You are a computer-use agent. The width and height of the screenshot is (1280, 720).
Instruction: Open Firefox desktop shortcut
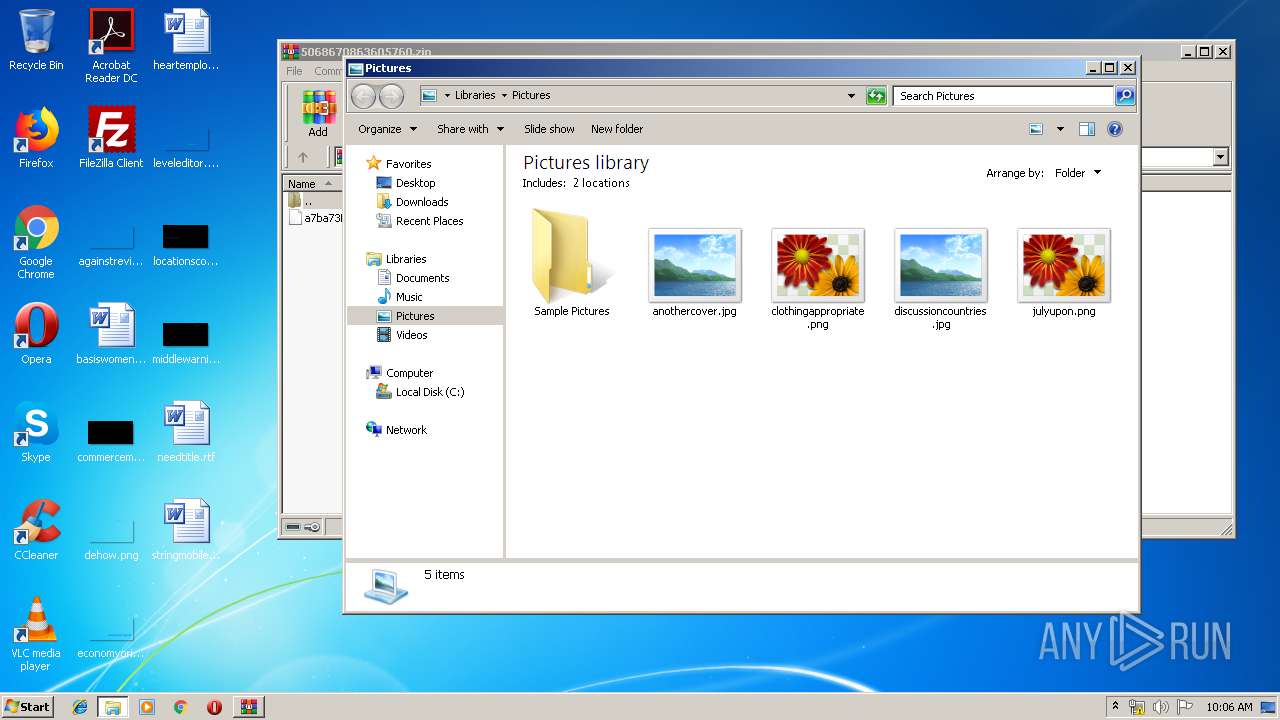[36, 138]
